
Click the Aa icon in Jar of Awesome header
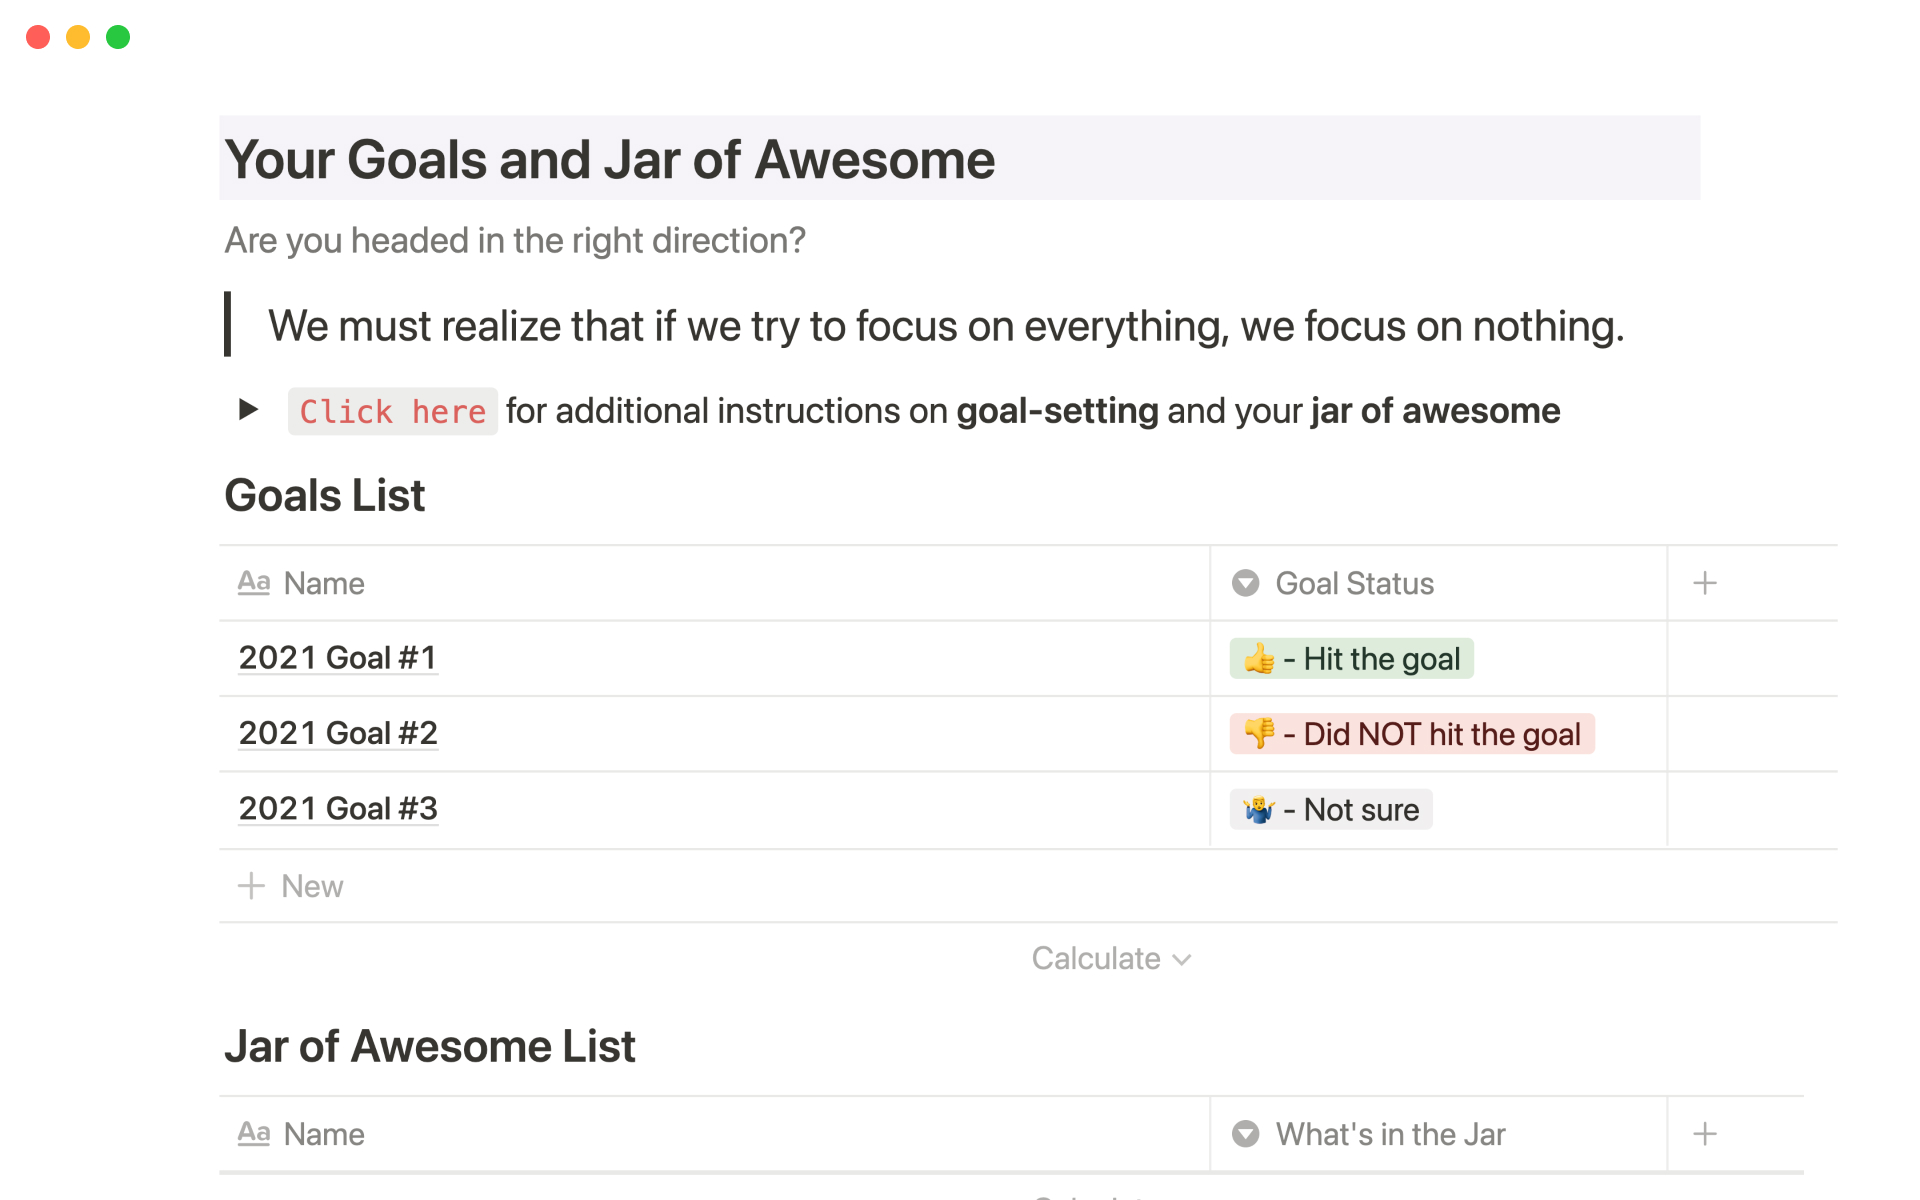pos(254,1134)
